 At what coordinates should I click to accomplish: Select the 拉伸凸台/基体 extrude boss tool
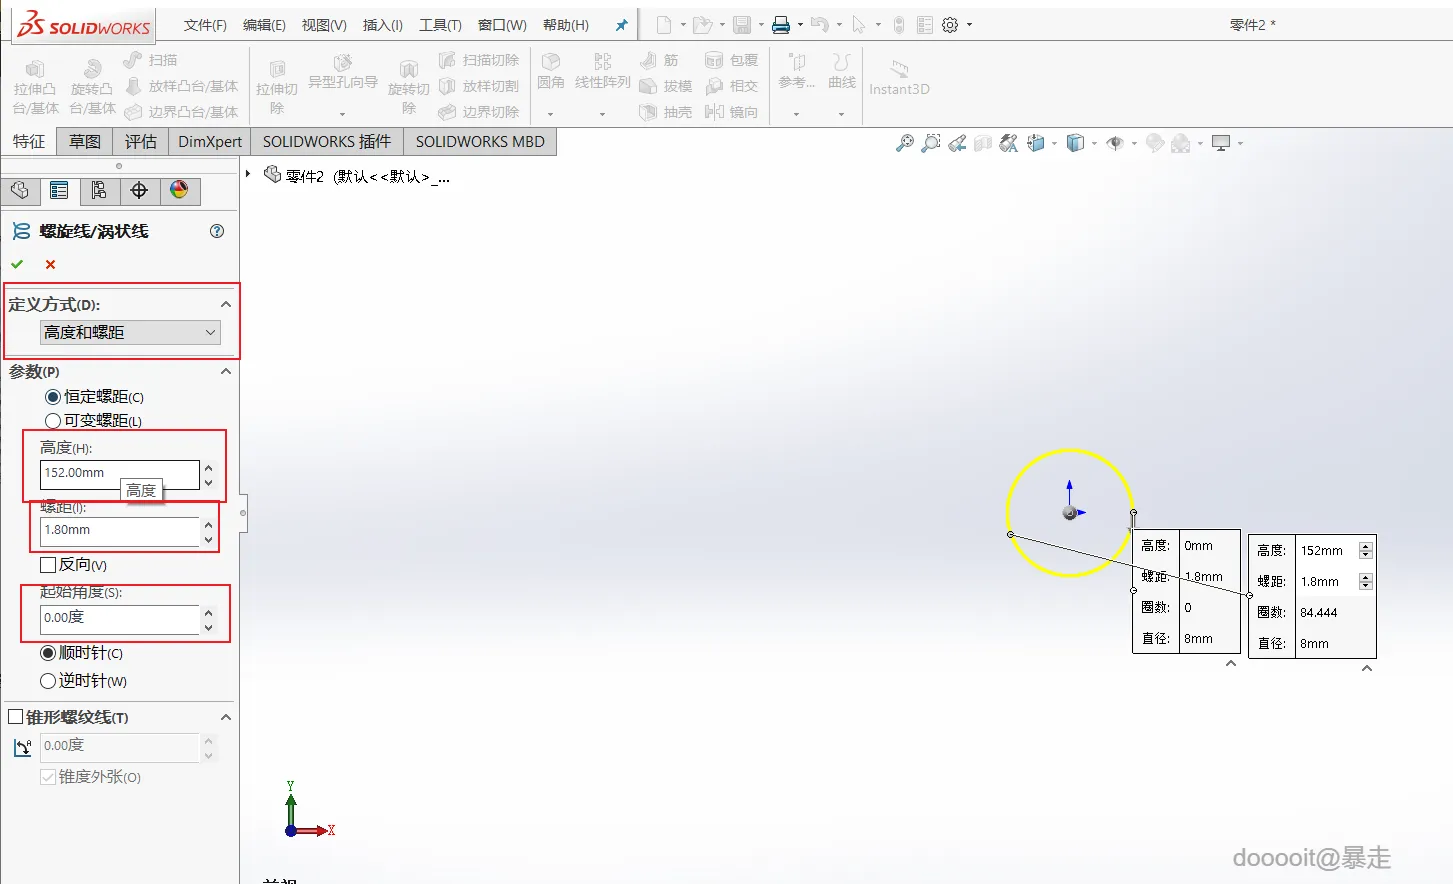tap(35, 87)
